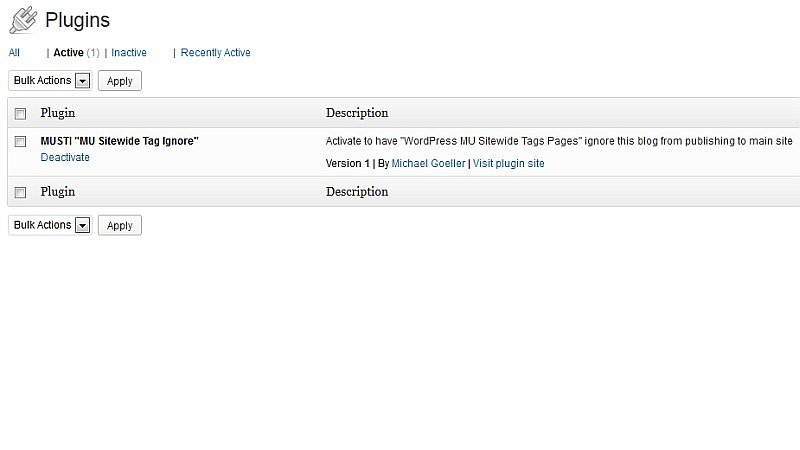This screenshot has width=800, height=450.
Task: Click Apply button below the plugin table
Action: [120, 225]
